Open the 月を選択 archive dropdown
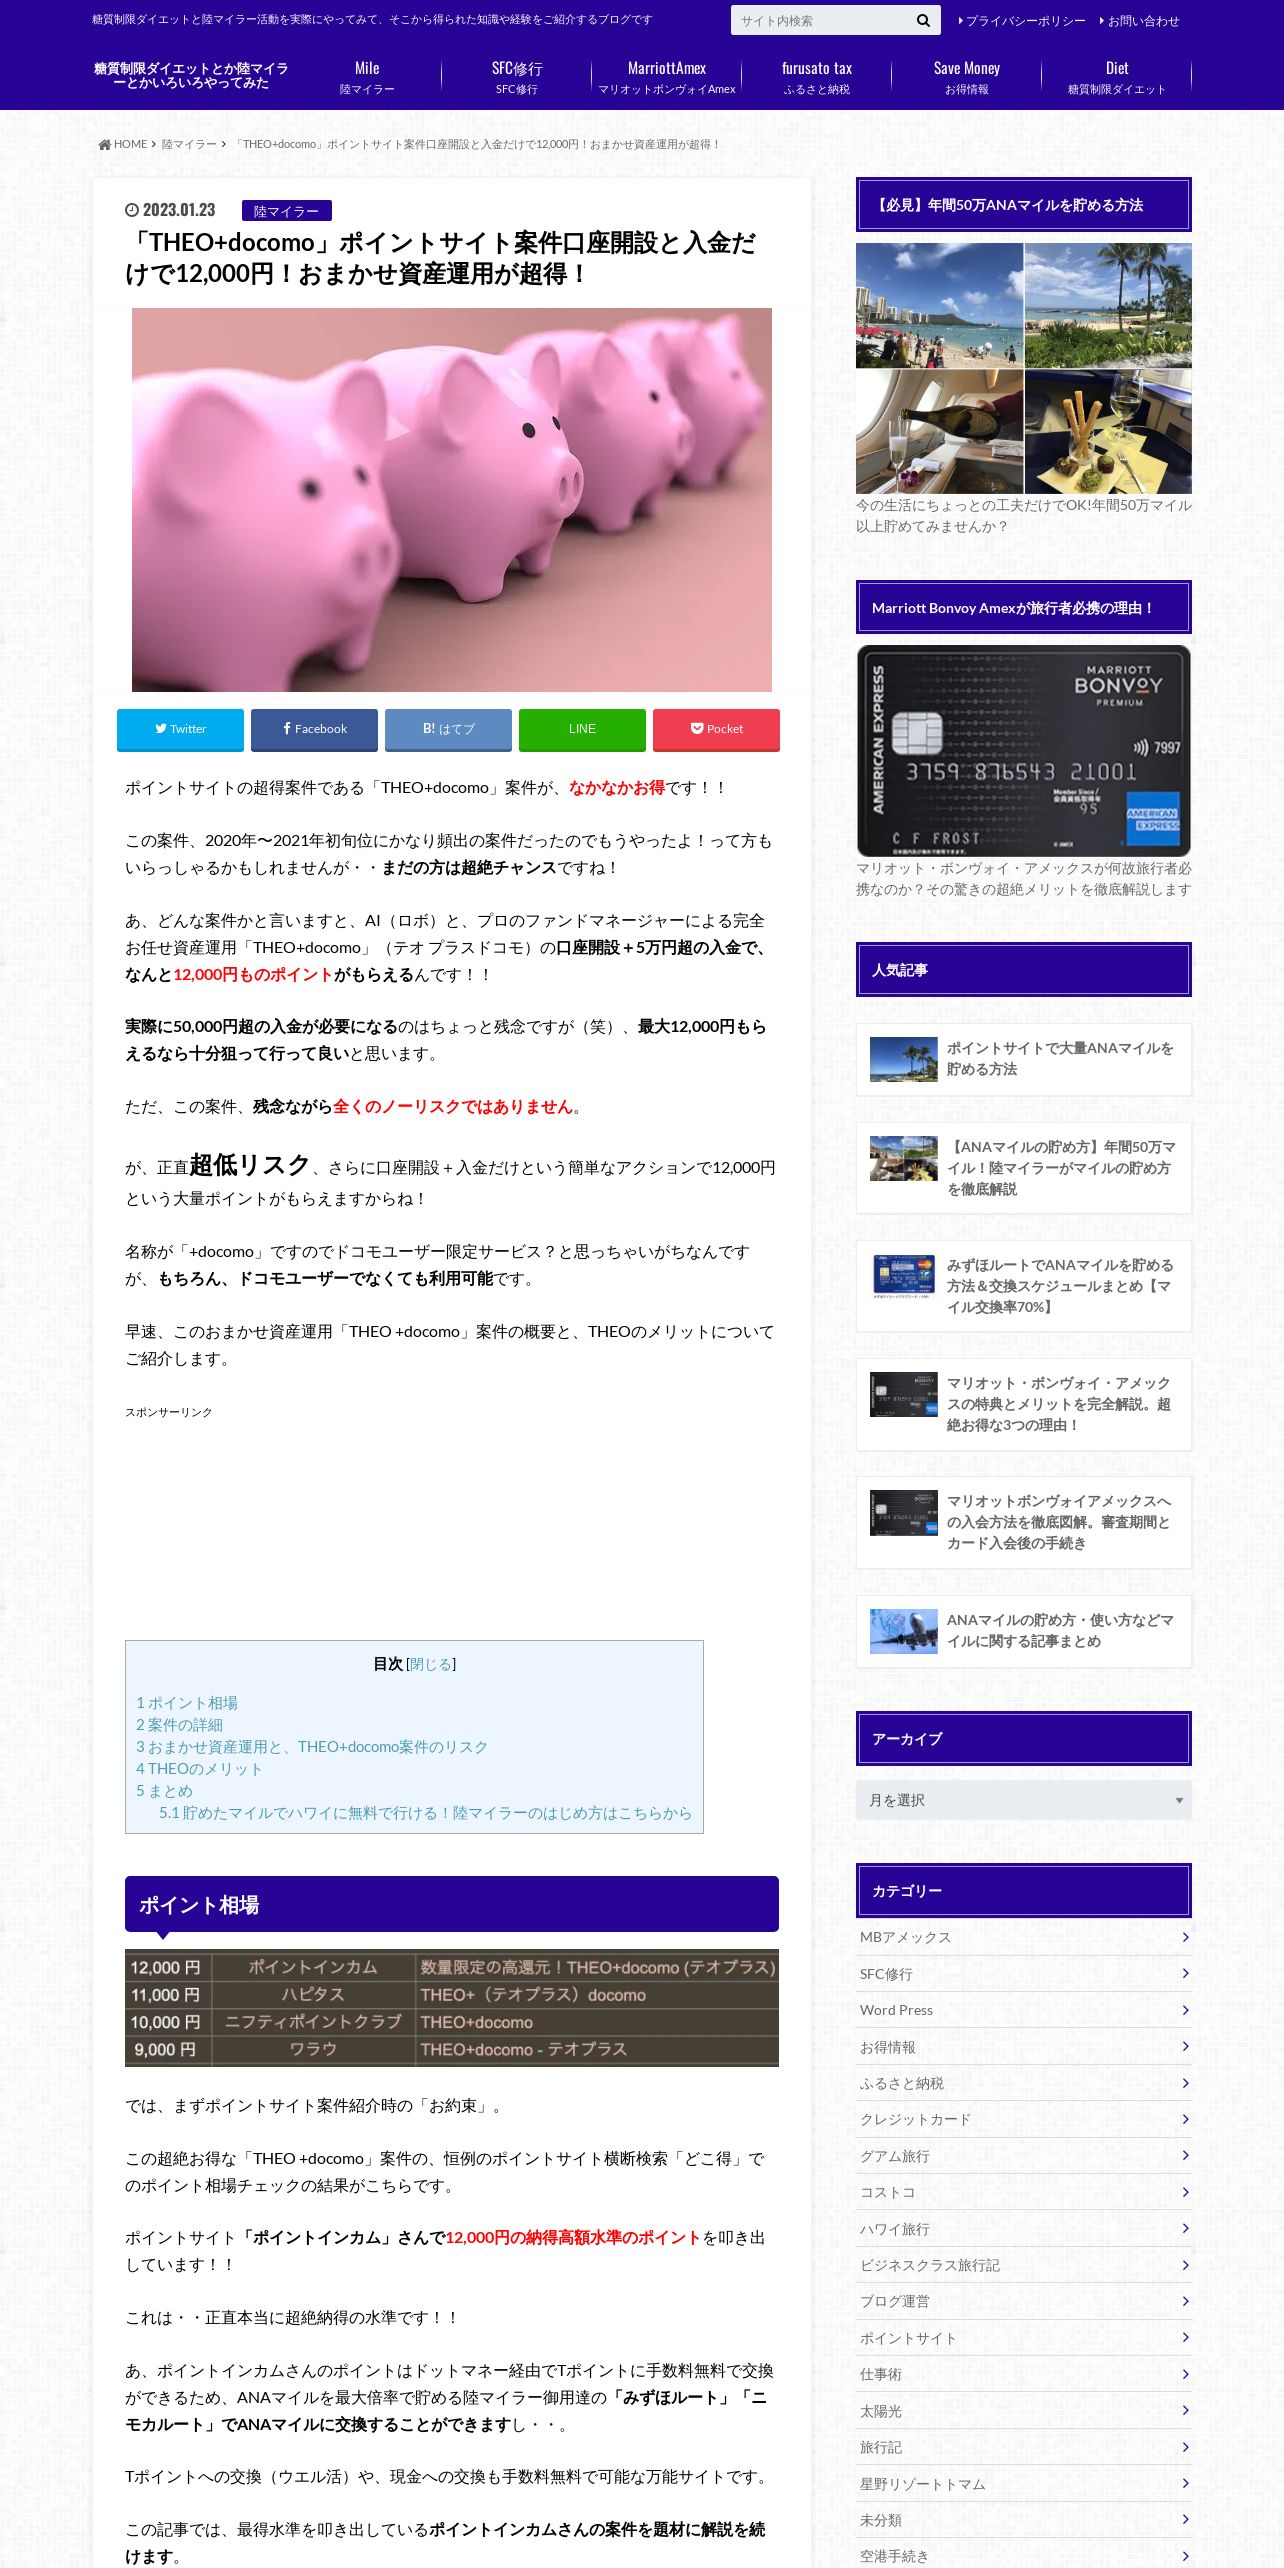This screenshot has width=1284, height=2568. (x=1024, y=1800)
